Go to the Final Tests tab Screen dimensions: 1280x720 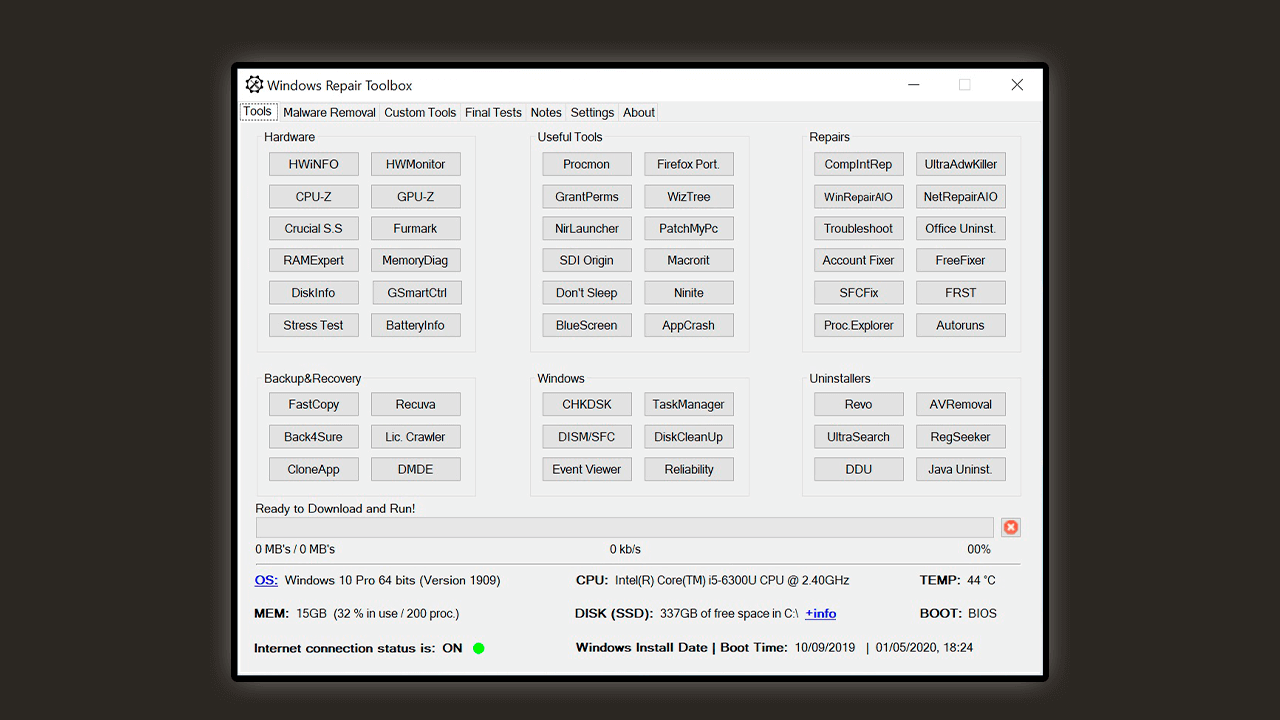(493, 113)
